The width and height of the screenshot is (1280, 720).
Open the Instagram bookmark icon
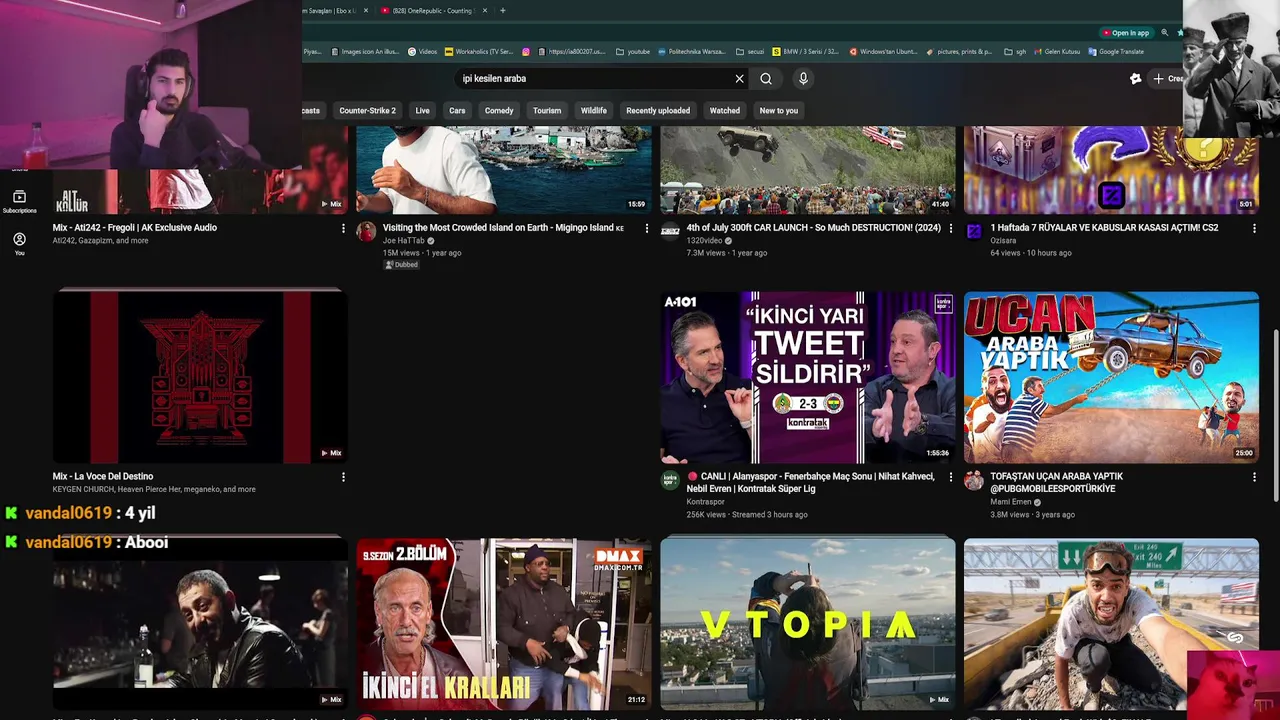(x=526, y=52)
